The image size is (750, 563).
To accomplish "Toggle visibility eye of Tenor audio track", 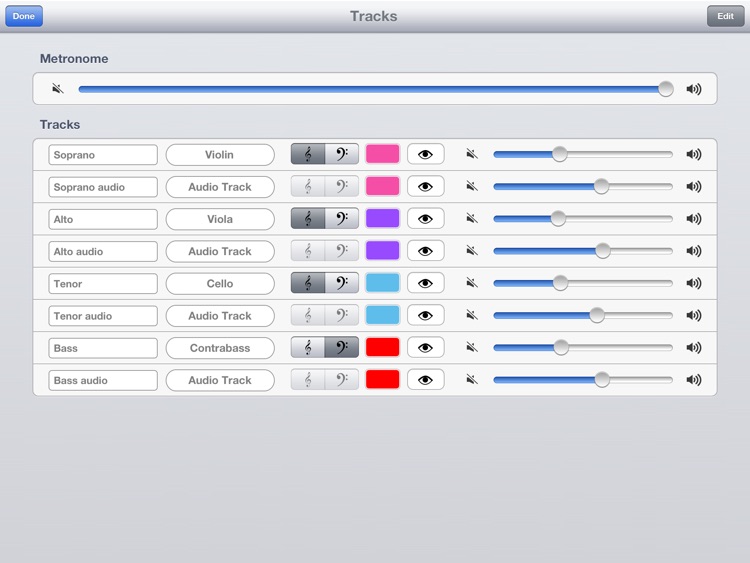I will [x=426, y=315].
